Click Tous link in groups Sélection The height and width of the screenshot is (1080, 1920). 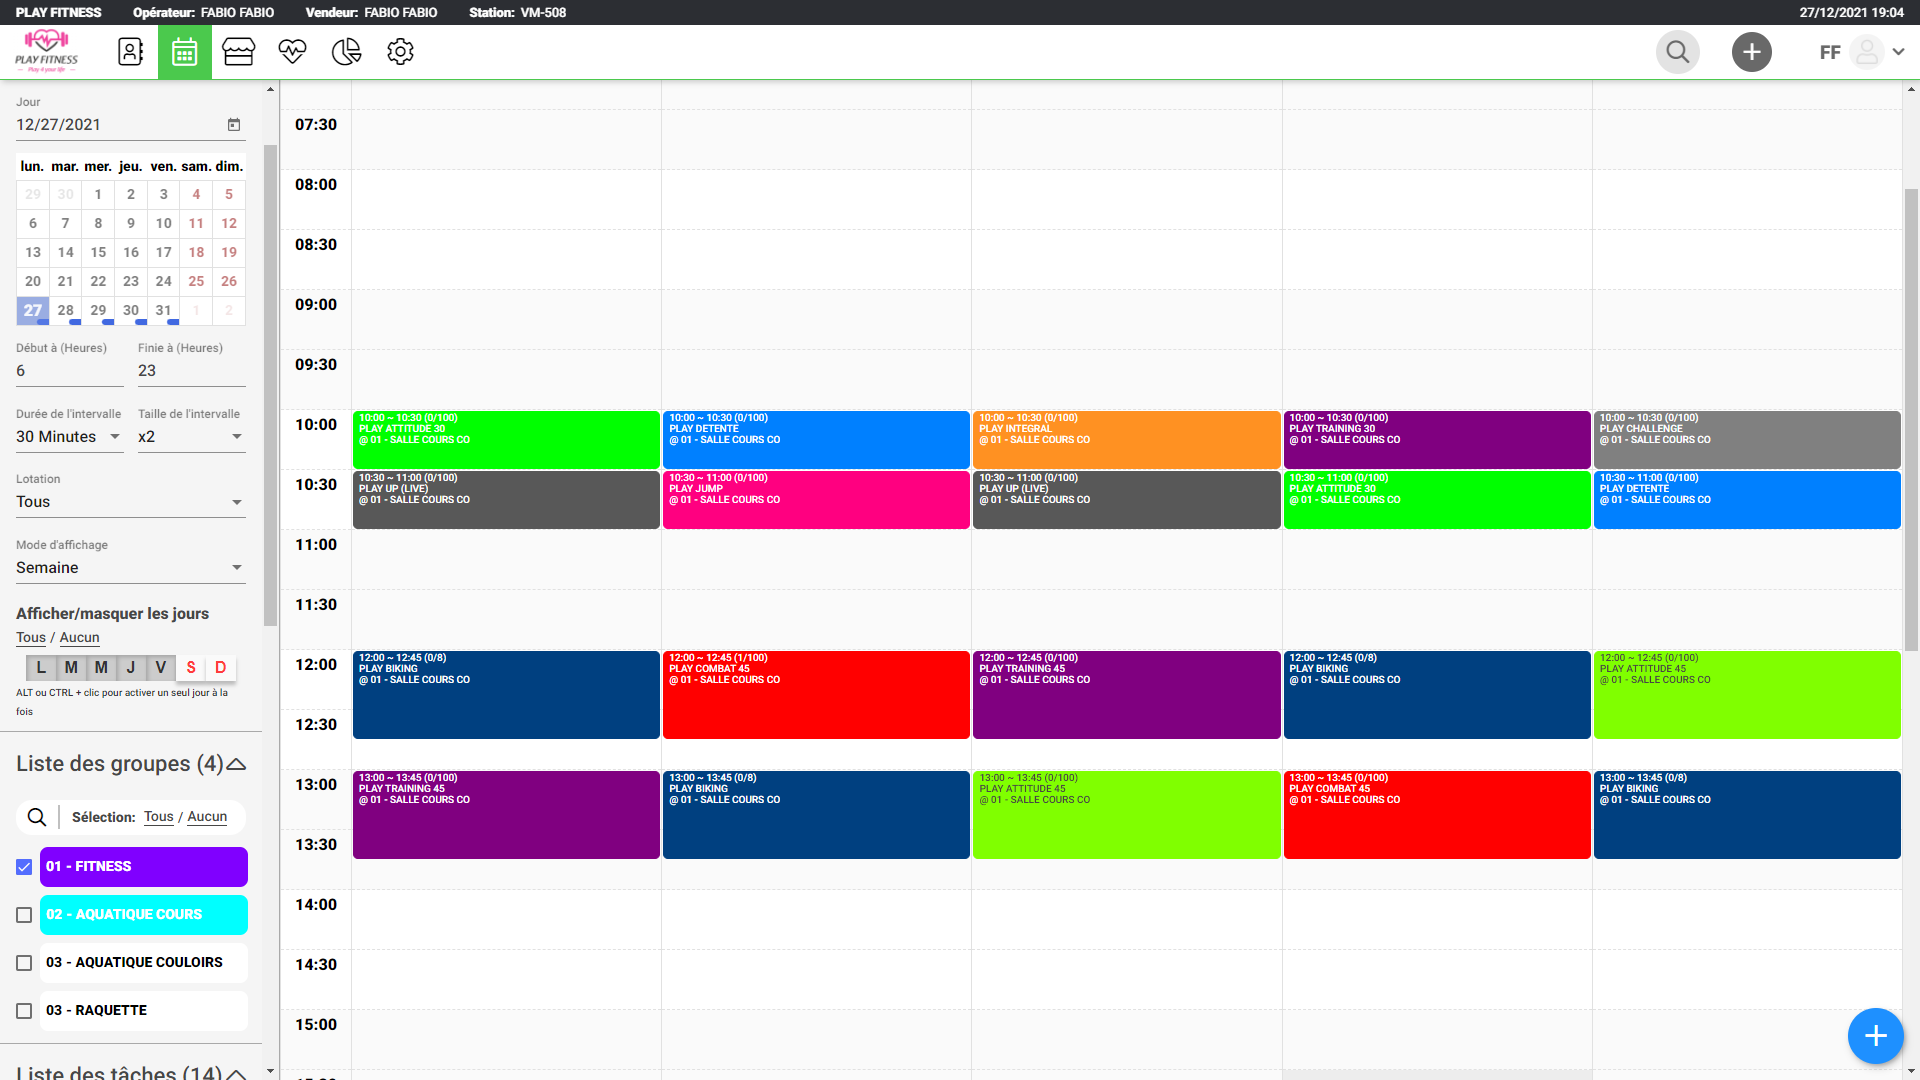(158, 817)
